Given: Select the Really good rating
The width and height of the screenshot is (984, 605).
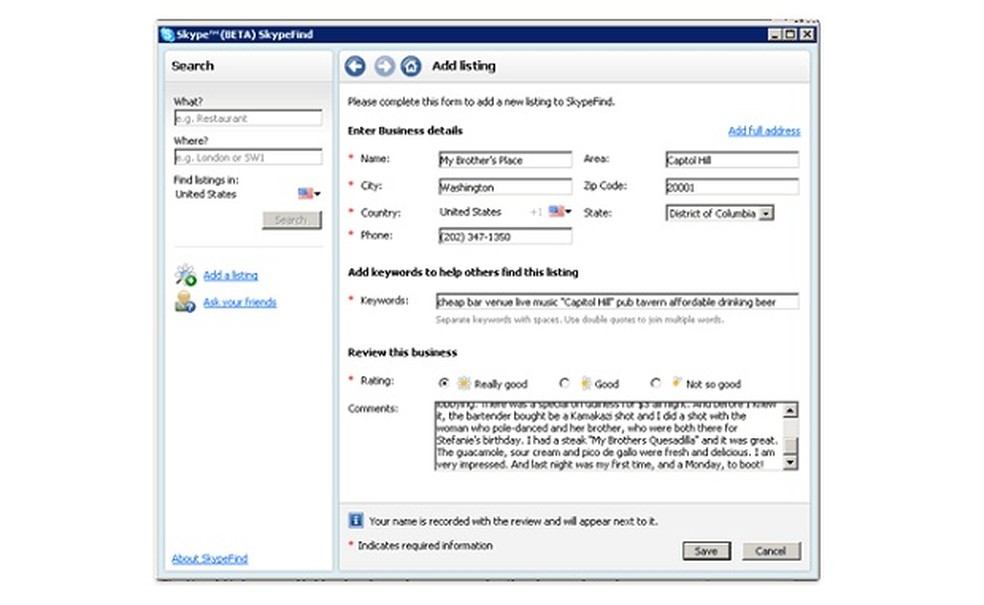Looking at the screenshot, I should (x=444, y=383).
